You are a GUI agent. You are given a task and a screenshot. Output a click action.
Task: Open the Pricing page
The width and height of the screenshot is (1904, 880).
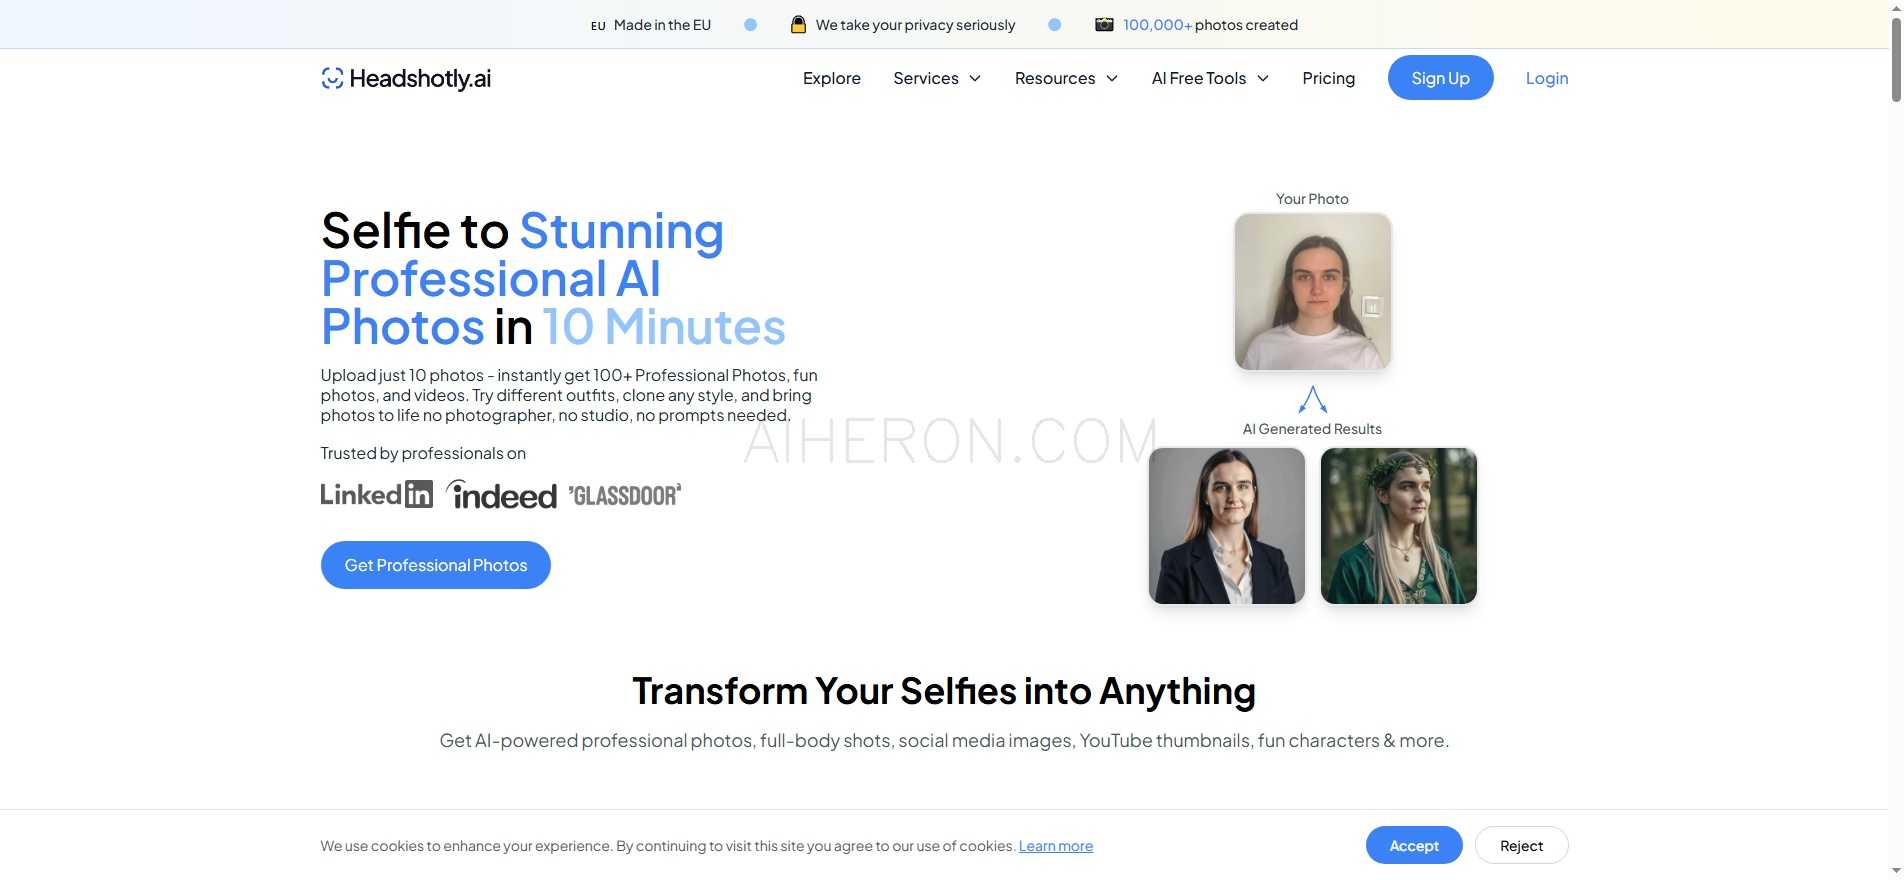coord(1329,78)
